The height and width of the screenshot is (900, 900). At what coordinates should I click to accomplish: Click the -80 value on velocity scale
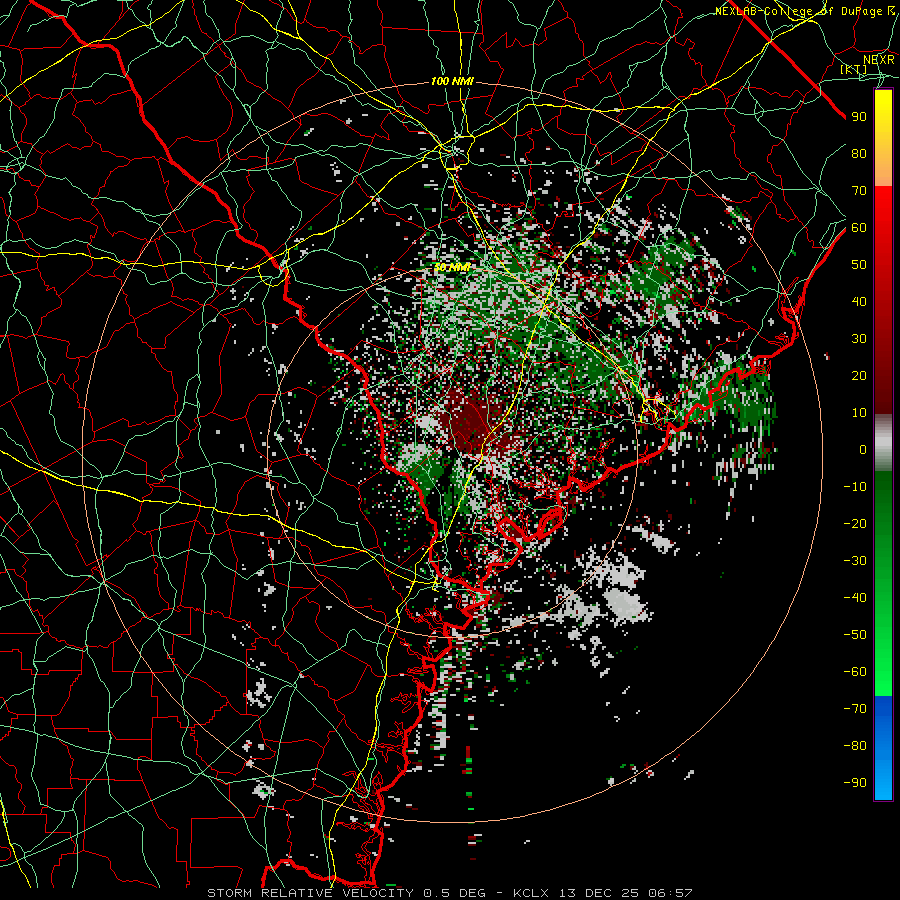pos(855,746)
